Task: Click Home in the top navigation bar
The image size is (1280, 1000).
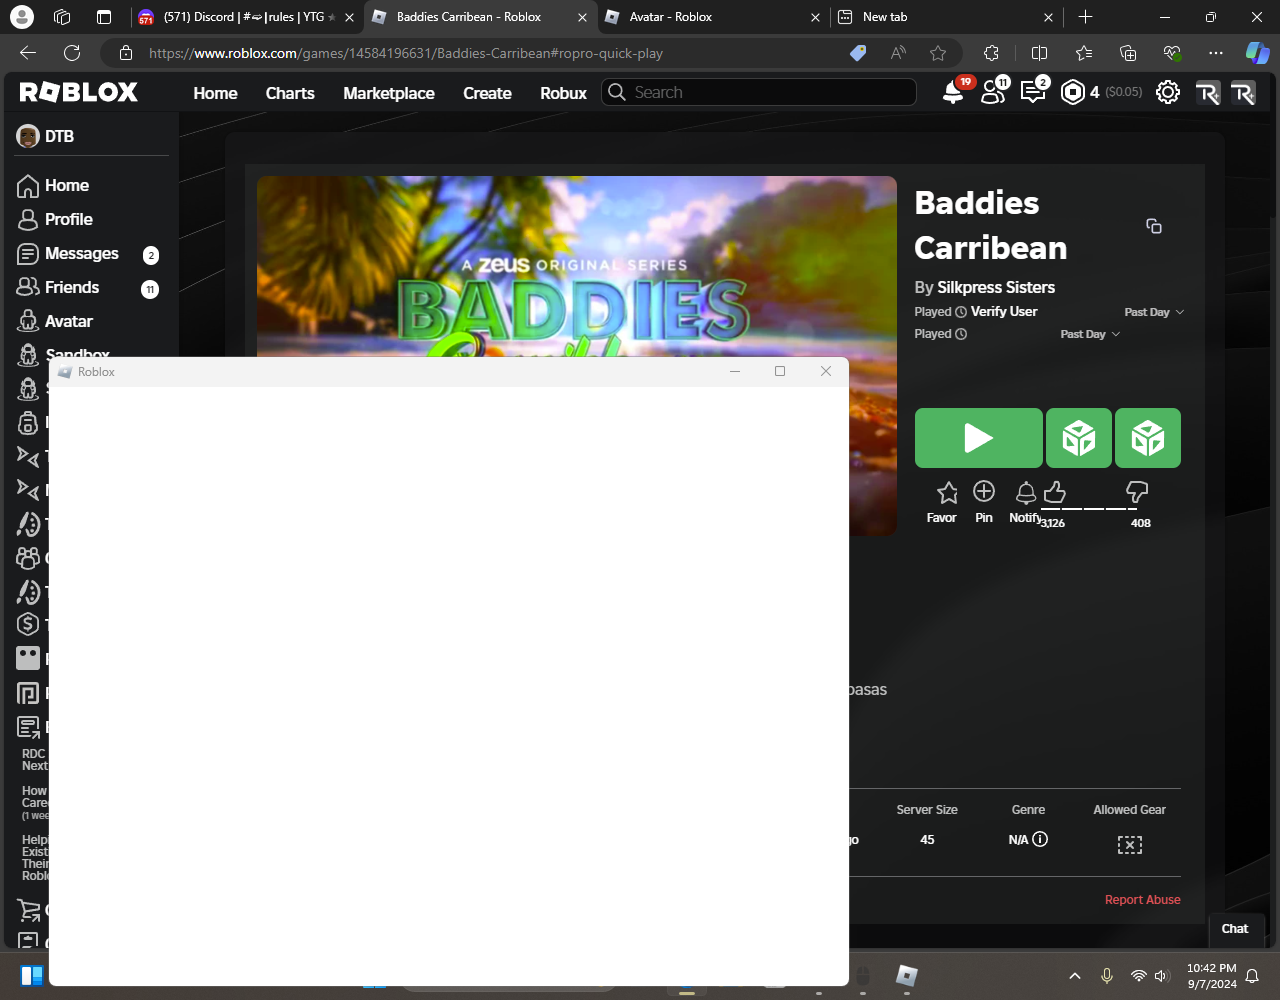Action: click(x=215, y=93)
